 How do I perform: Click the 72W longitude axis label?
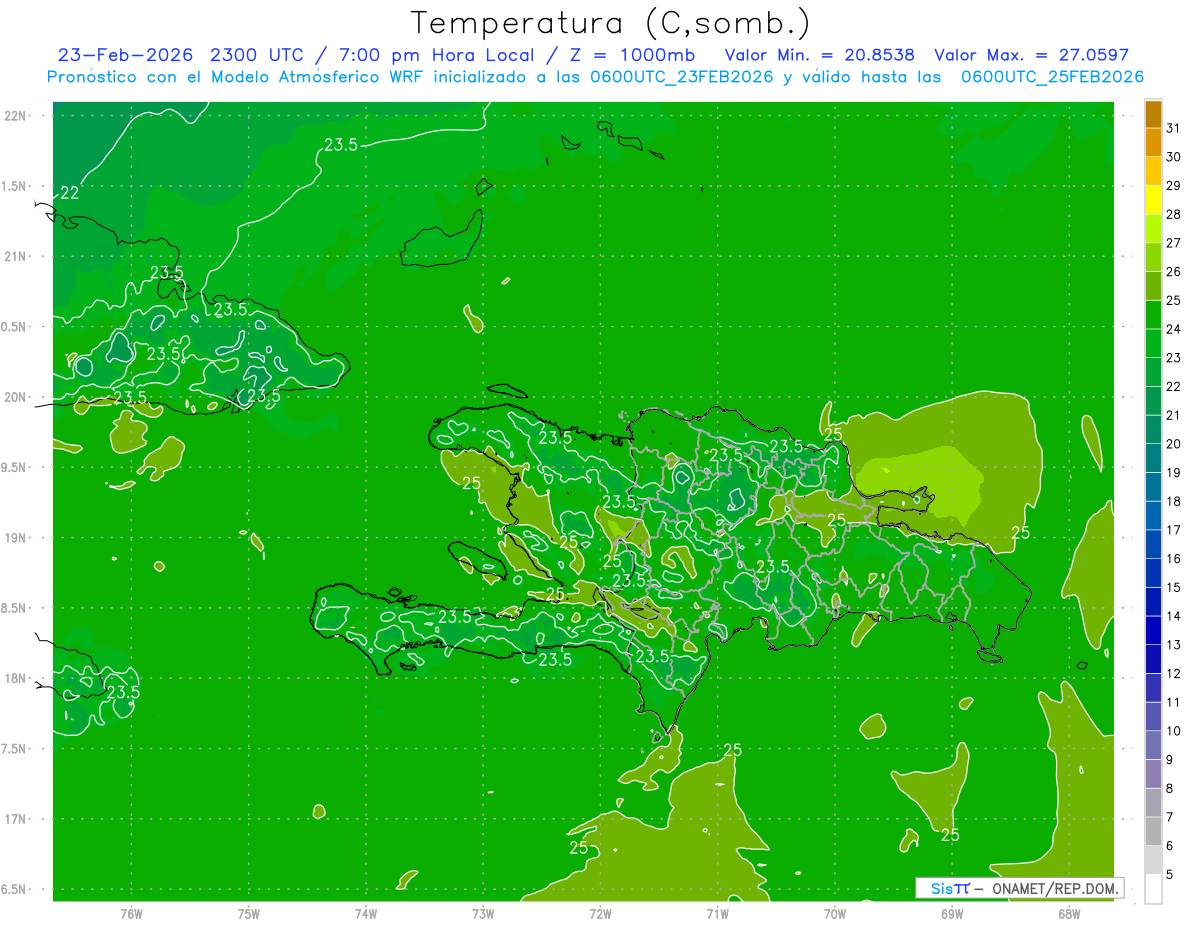600,912
